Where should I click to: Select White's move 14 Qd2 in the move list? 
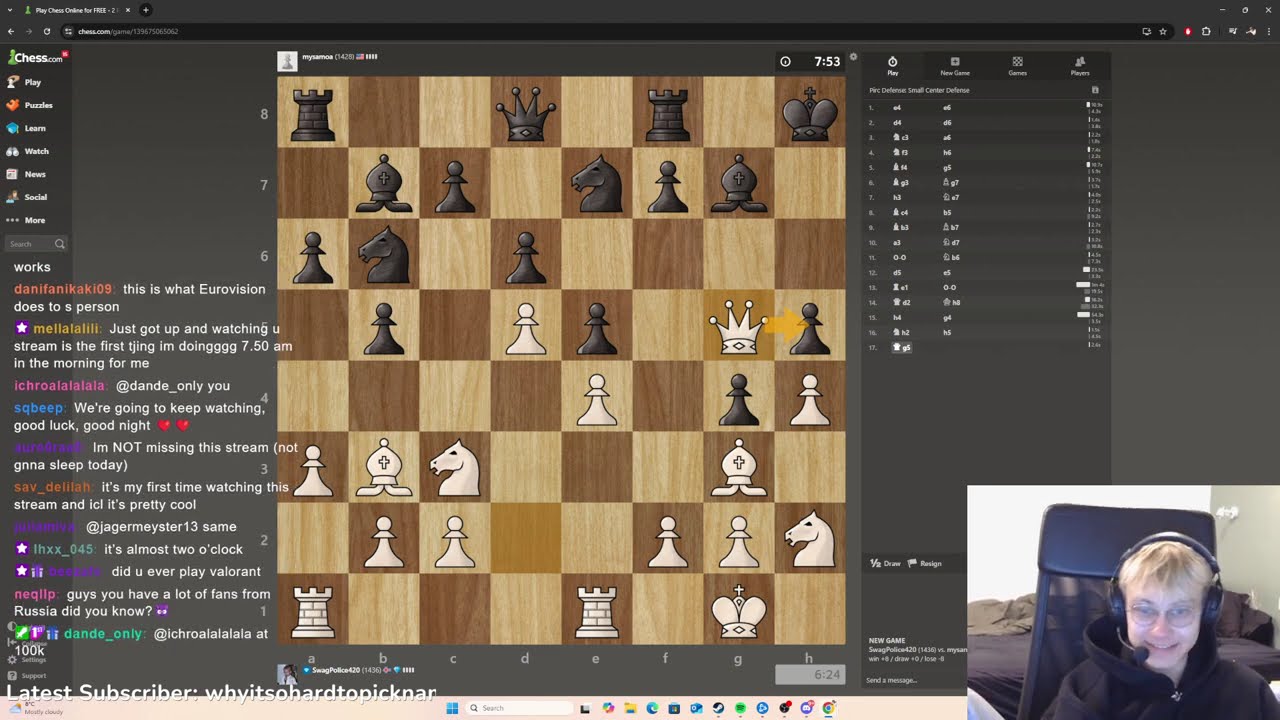click(903, 302)
